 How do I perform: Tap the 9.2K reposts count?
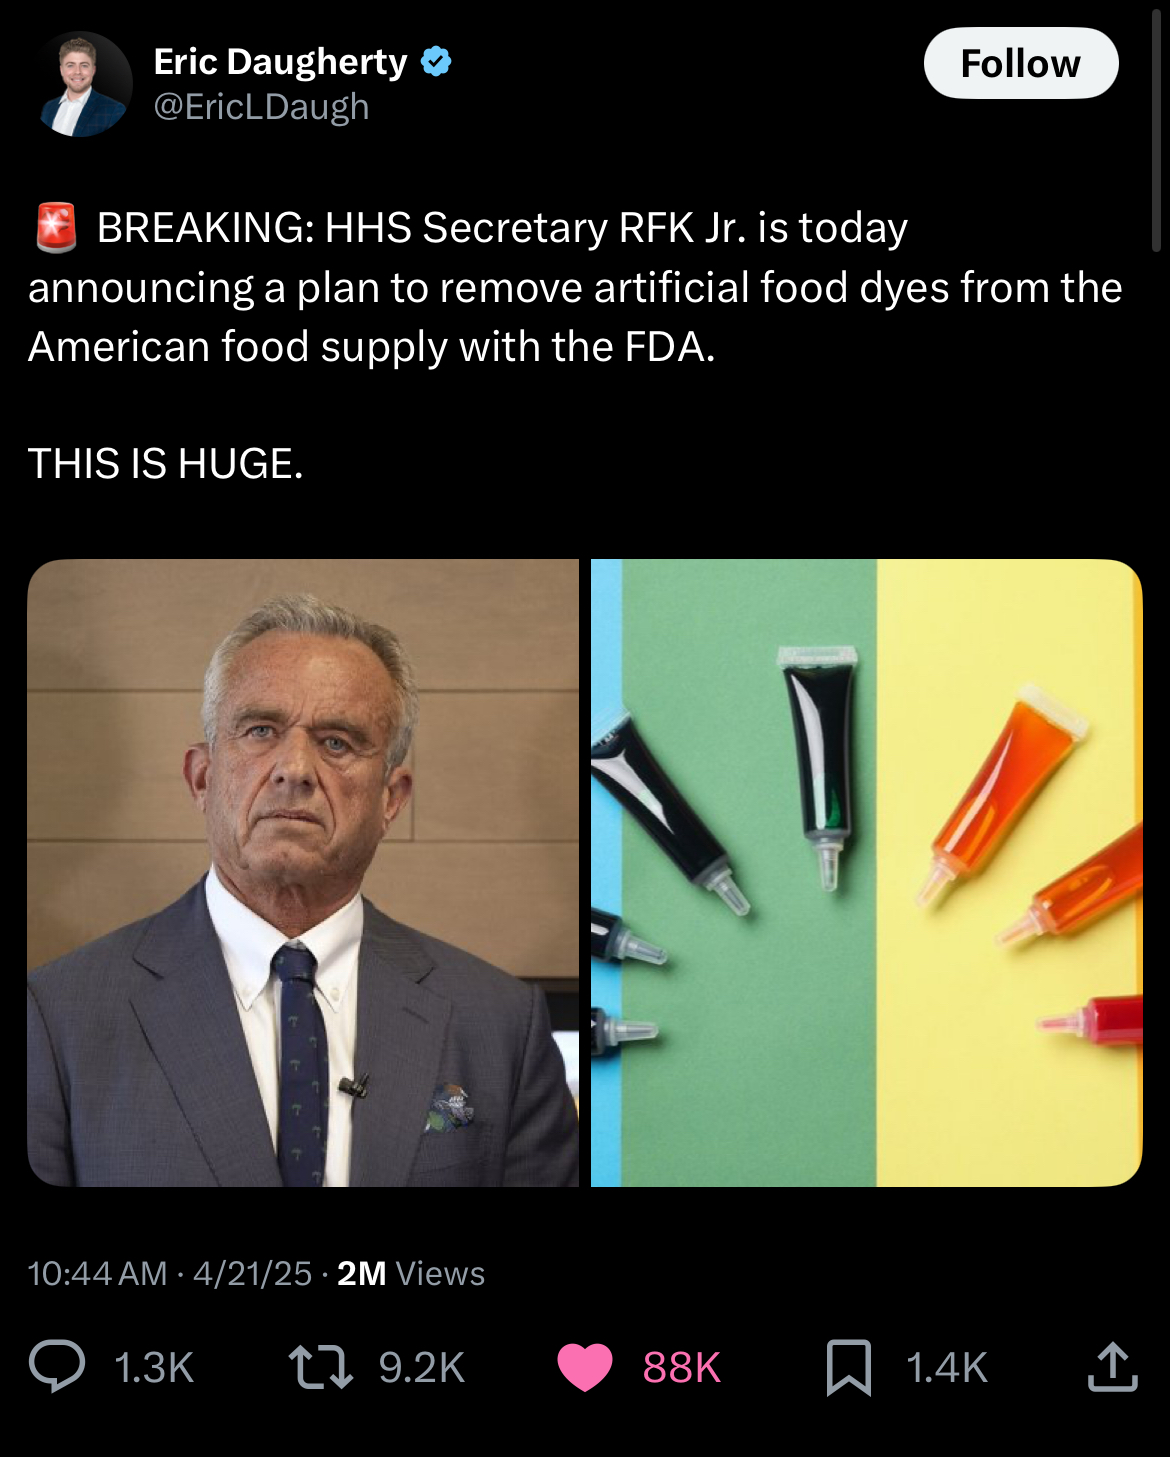pos(421,1367)
